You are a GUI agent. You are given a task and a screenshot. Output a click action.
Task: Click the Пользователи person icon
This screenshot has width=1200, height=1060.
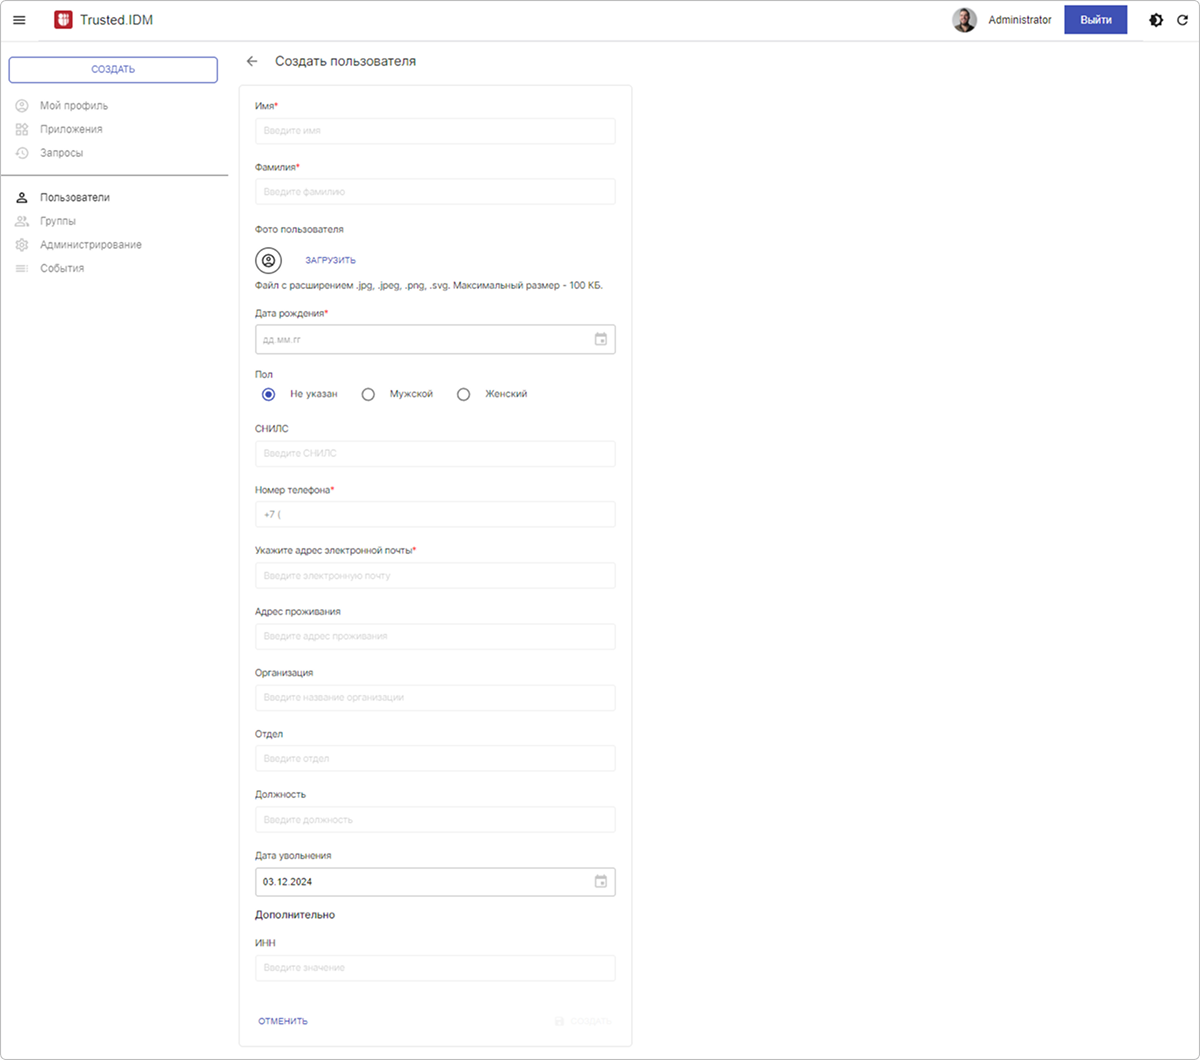[x=22, y=197]
